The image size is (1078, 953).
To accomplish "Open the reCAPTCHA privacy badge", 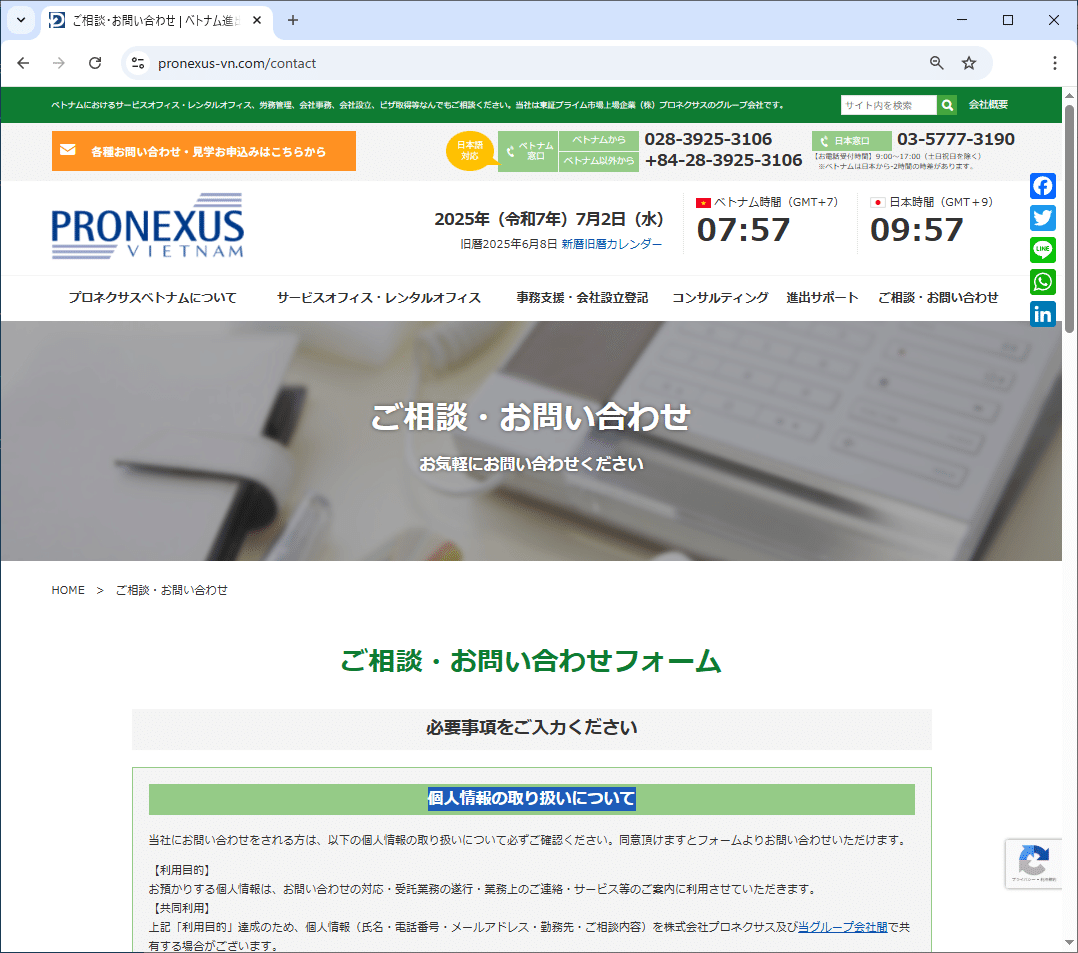I will tap(1034, 864).
